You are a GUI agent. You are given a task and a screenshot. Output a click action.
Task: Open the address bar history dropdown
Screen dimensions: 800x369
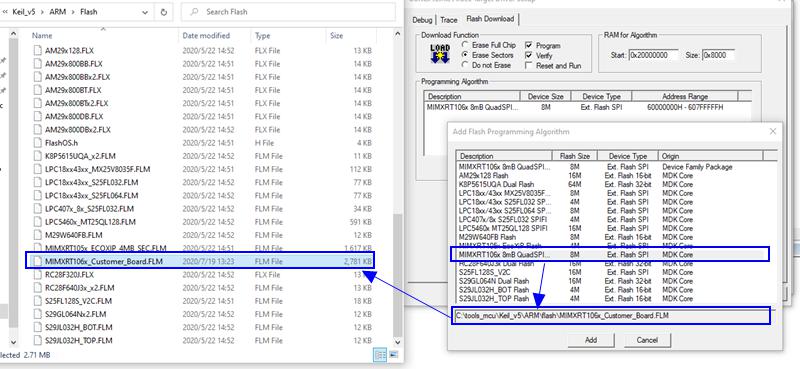coord(145,12)
